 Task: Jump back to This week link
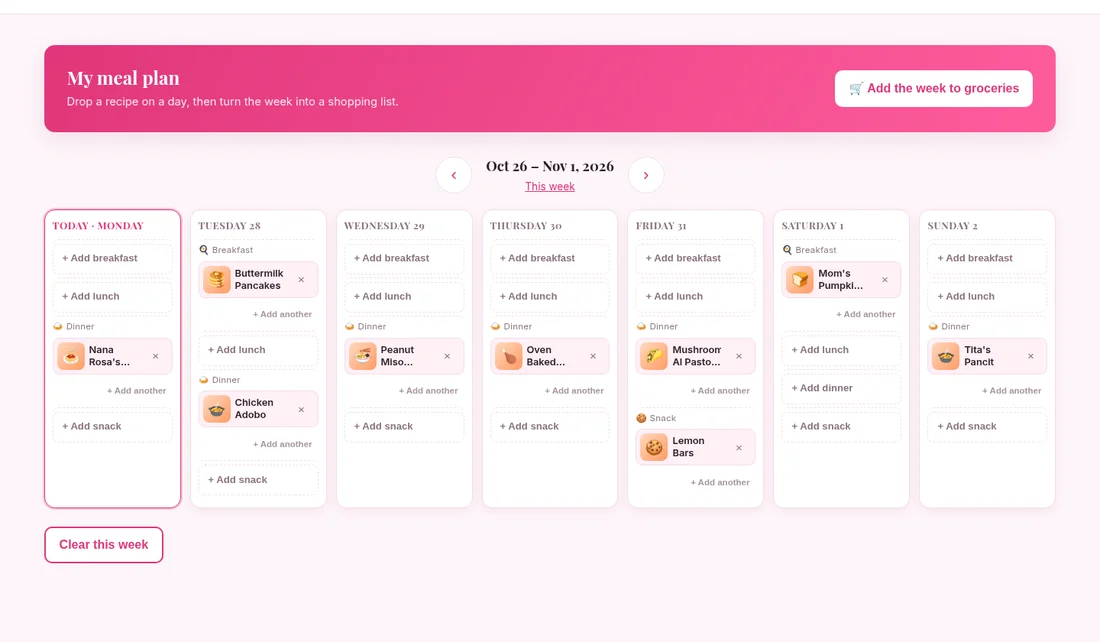click(550, 187)
